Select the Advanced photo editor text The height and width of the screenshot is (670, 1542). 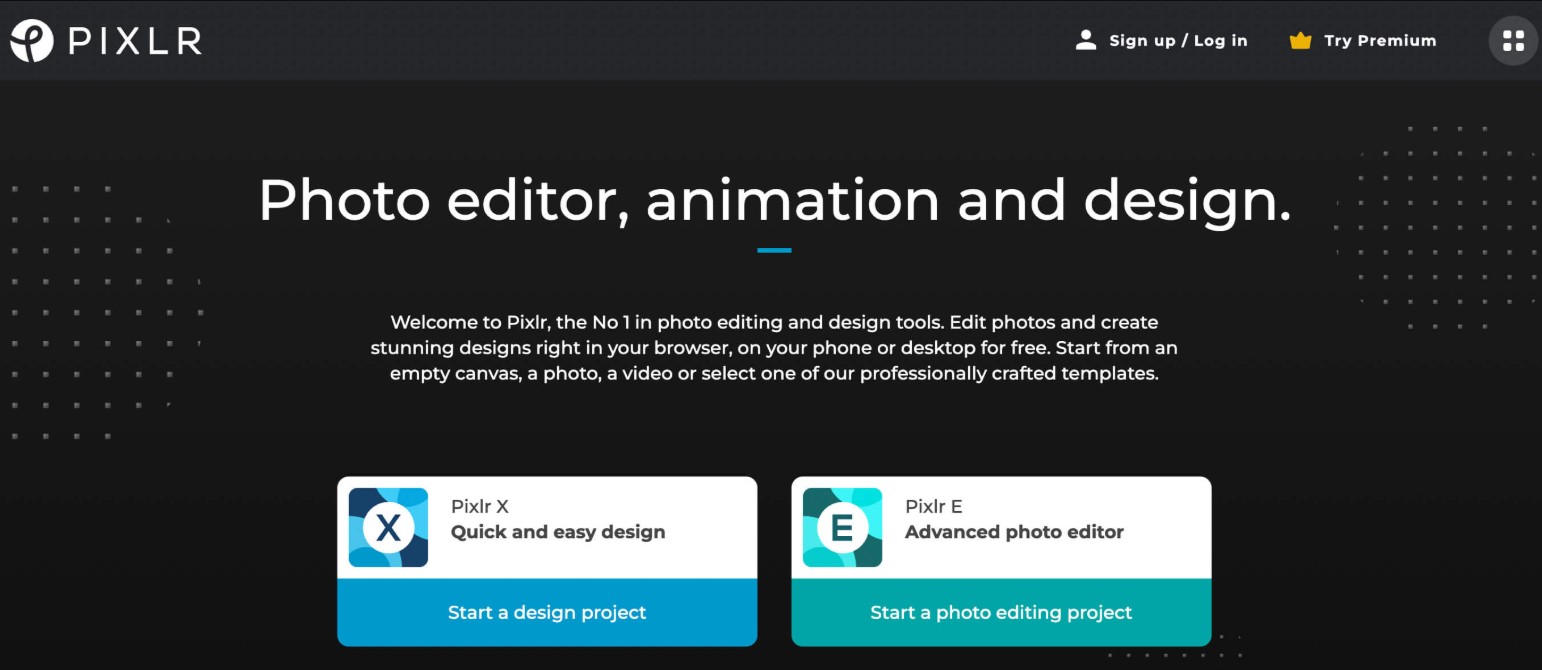coord(1013,532)
